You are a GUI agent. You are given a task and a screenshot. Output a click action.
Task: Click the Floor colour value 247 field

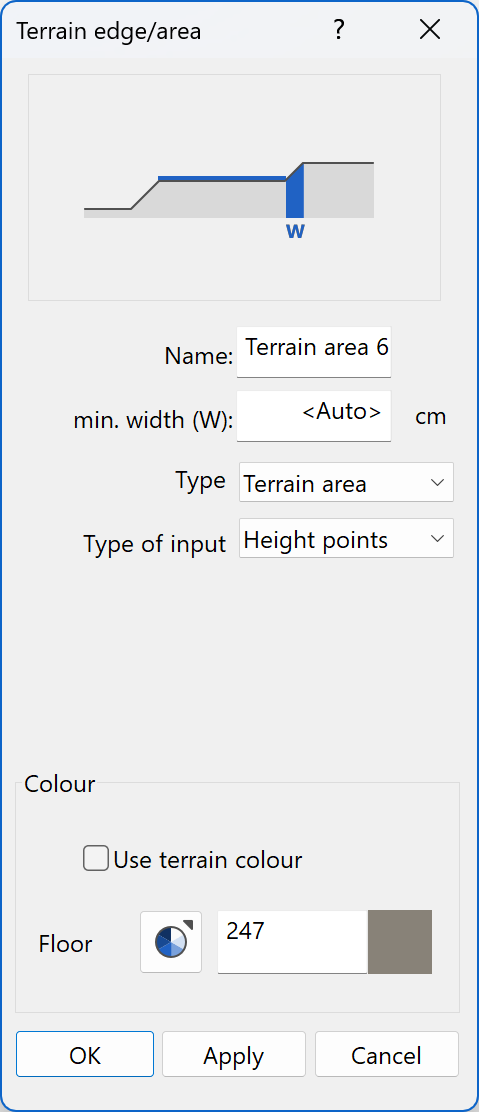pos(292,942)
